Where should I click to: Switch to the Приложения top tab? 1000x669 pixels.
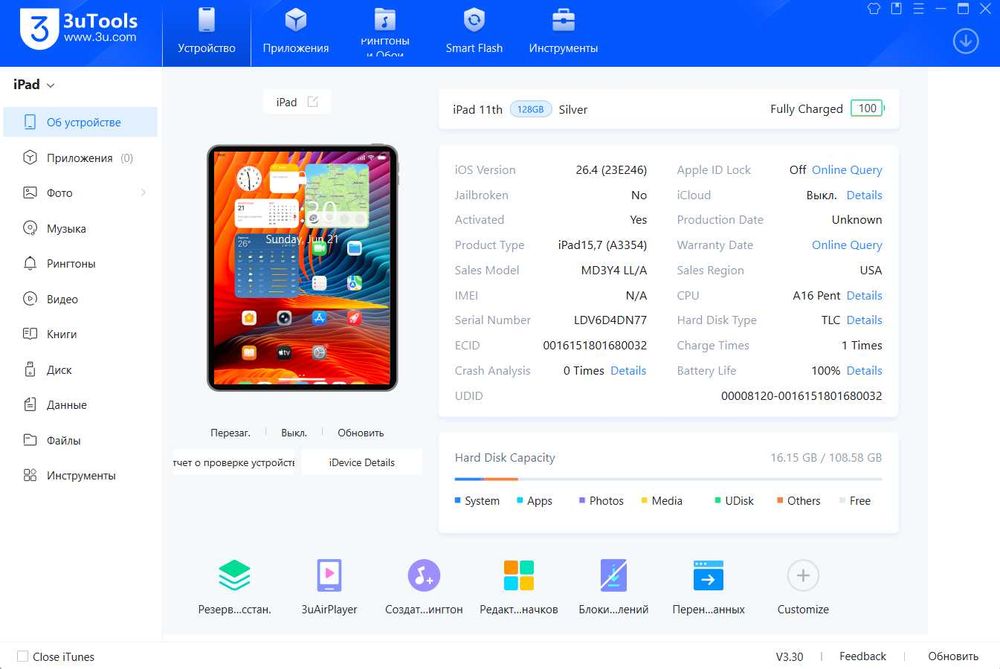click(x=295, y=32)
